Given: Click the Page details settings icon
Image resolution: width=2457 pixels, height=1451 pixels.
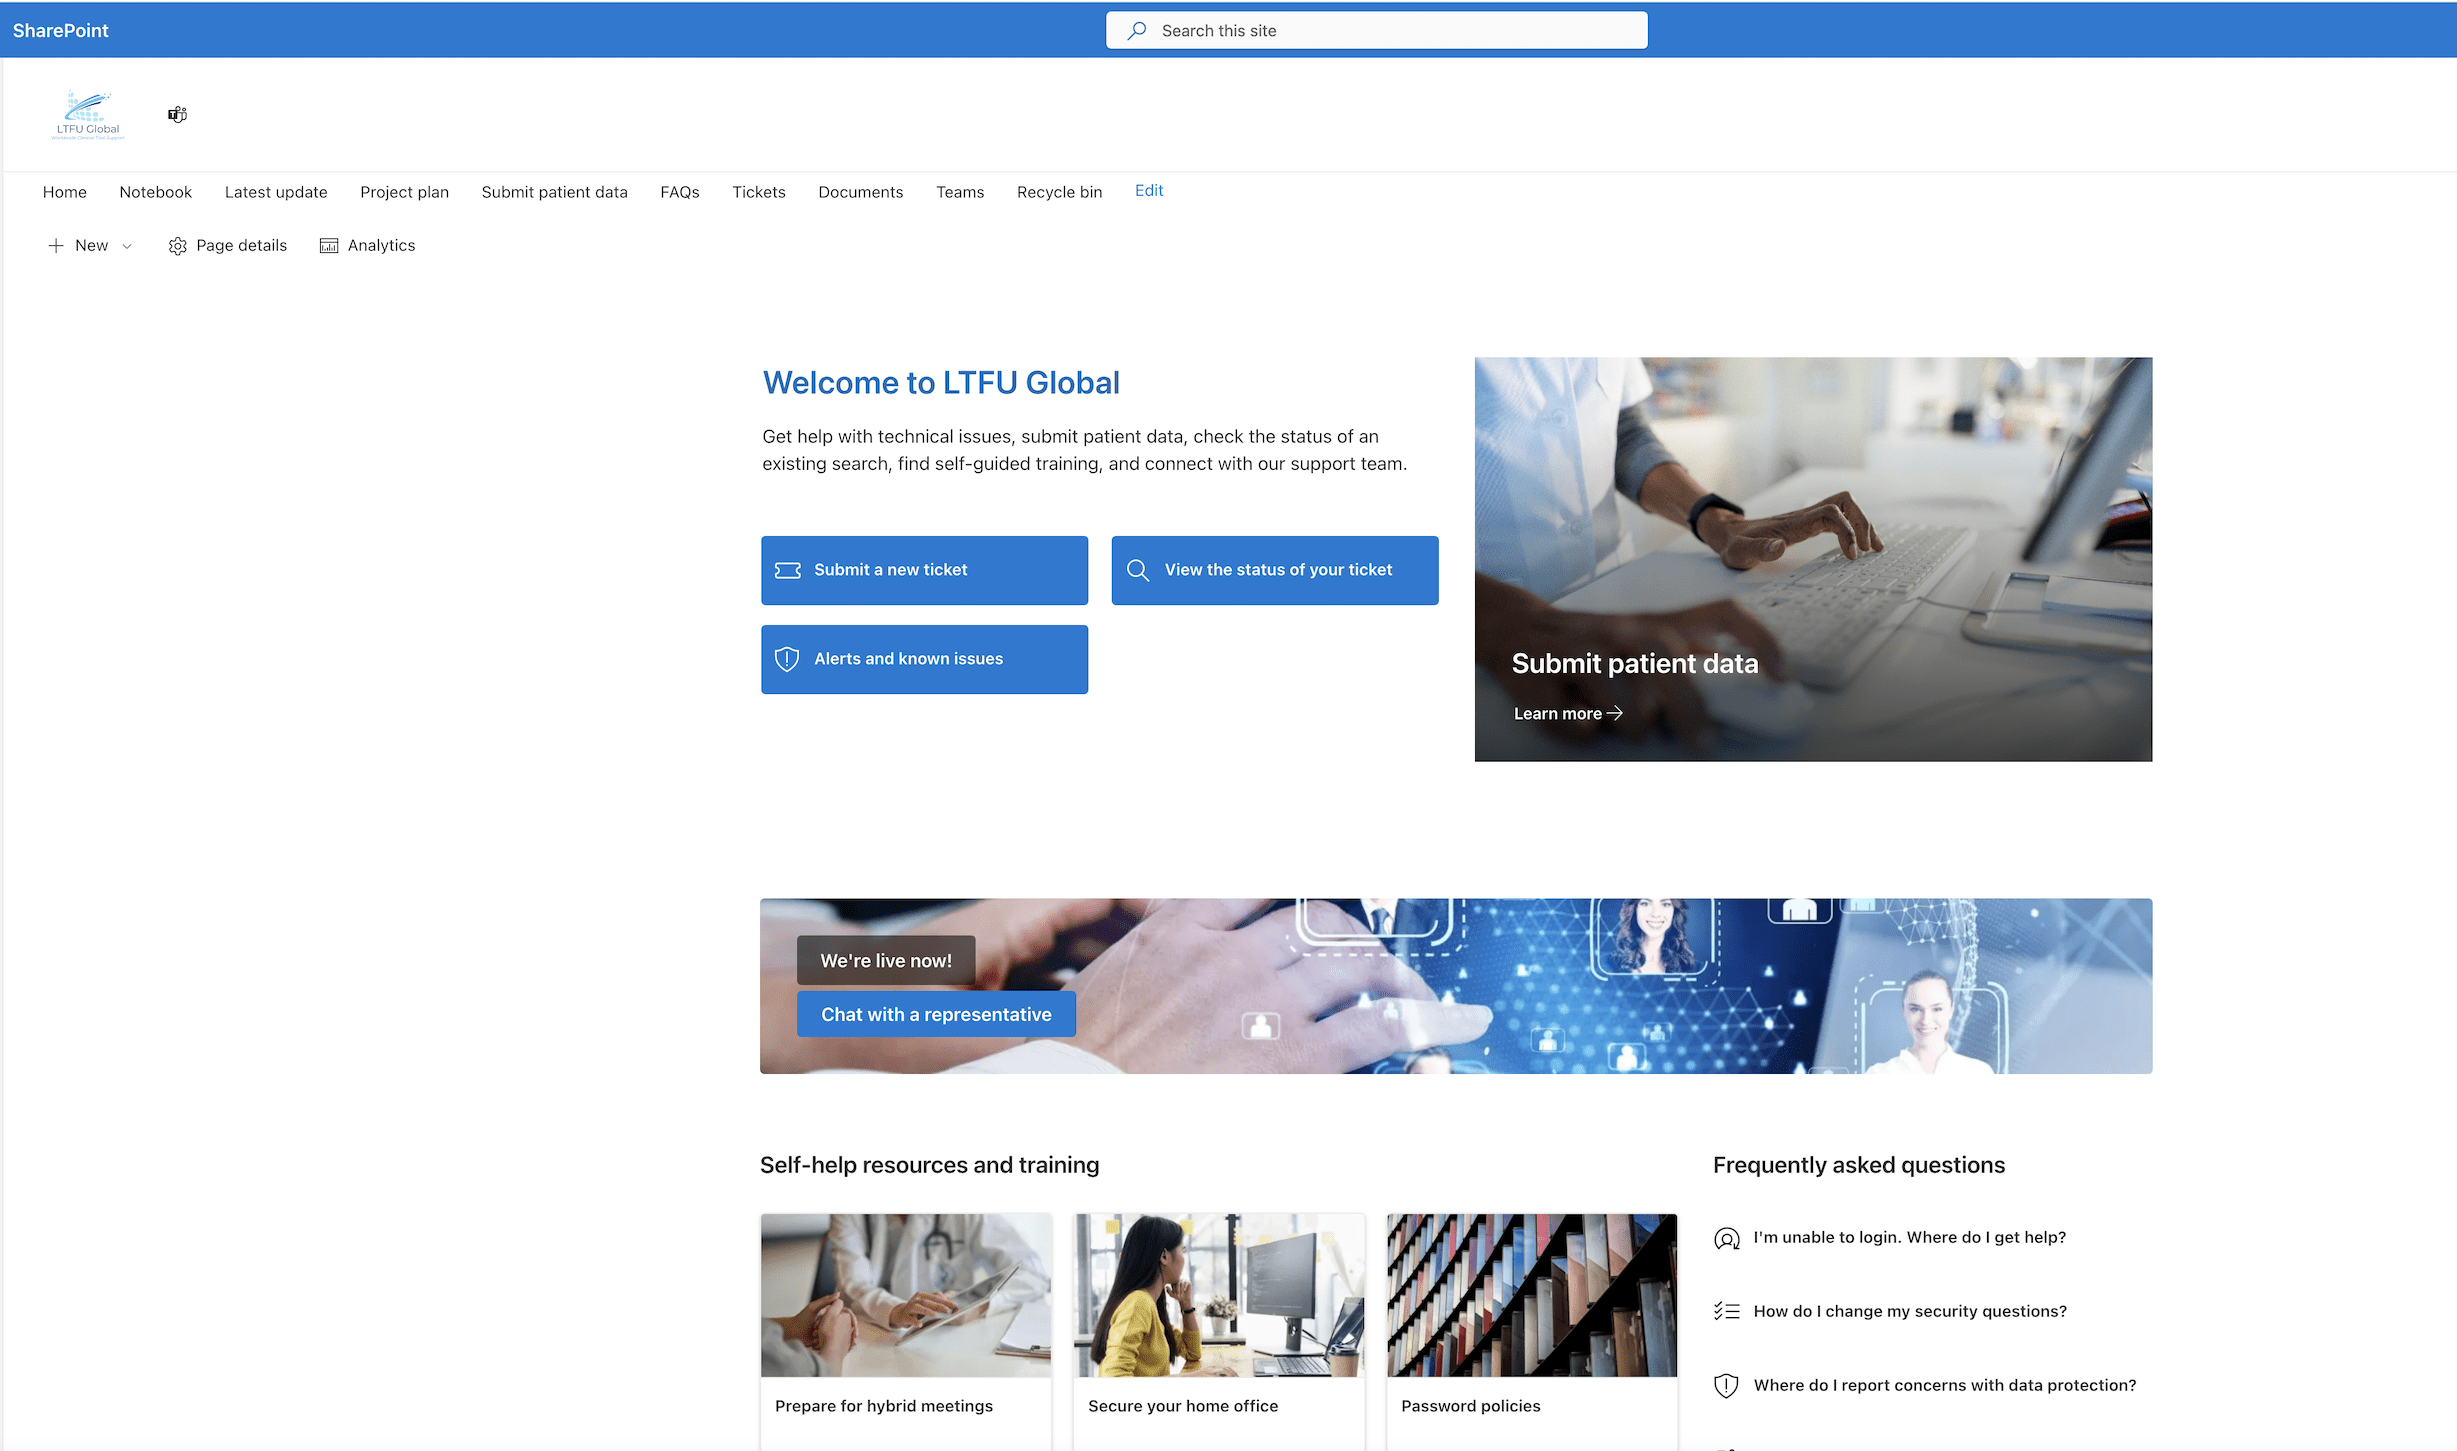Looking at the screenshot, I should coord(176,245).
